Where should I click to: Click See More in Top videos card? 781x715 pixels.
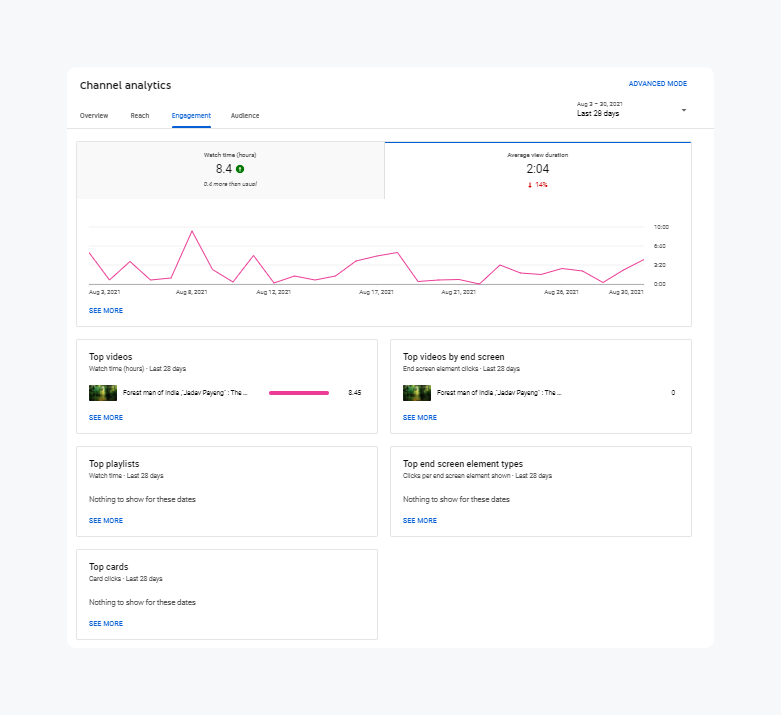point(106,418)
